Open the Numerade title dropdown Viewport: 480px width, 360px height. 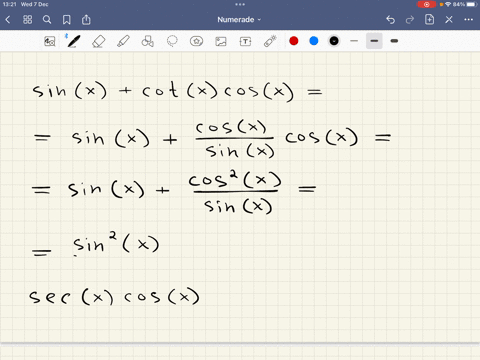coord(239,20)
